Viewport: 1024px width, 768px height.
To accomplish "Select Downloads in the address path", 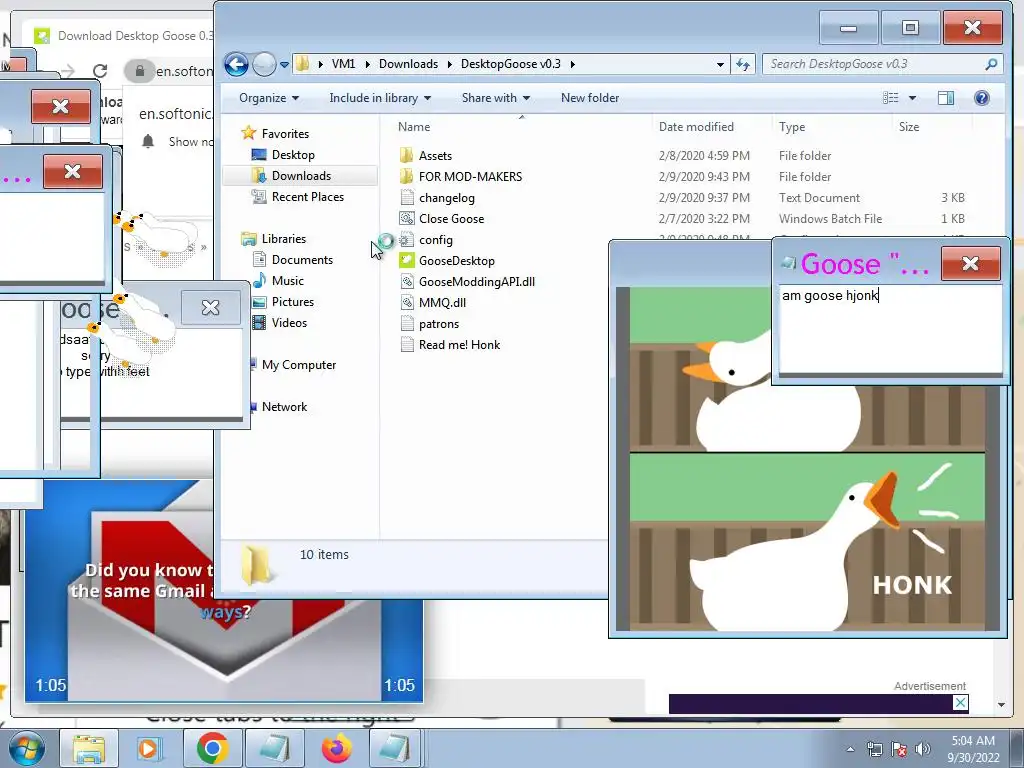I will coord(408,64).
